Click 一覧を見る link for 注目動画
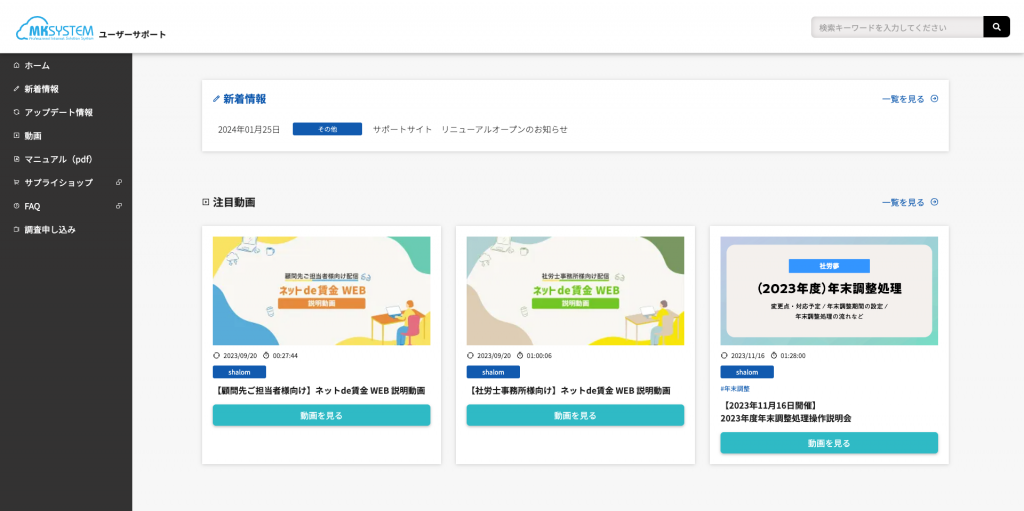 click(903, 203)
